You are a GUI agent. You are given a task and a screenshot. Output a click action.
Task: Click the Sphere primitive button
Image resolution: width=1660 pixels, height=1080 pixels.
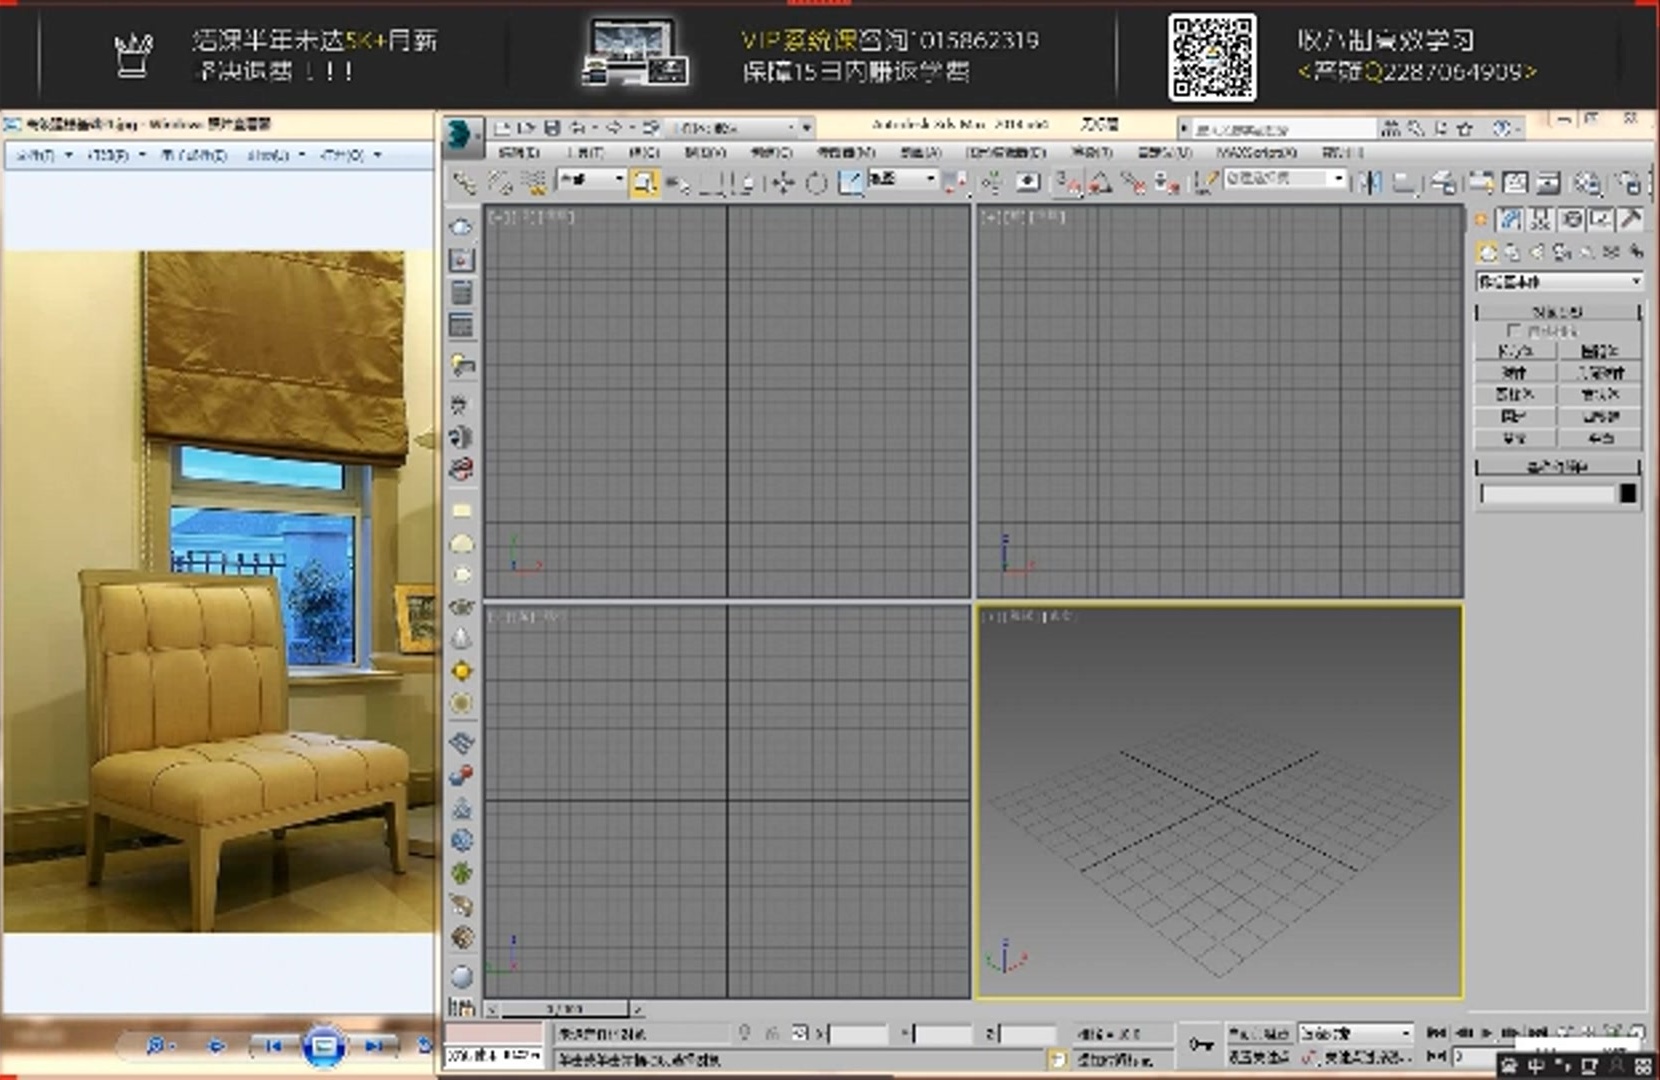(x=1515, y=373)
